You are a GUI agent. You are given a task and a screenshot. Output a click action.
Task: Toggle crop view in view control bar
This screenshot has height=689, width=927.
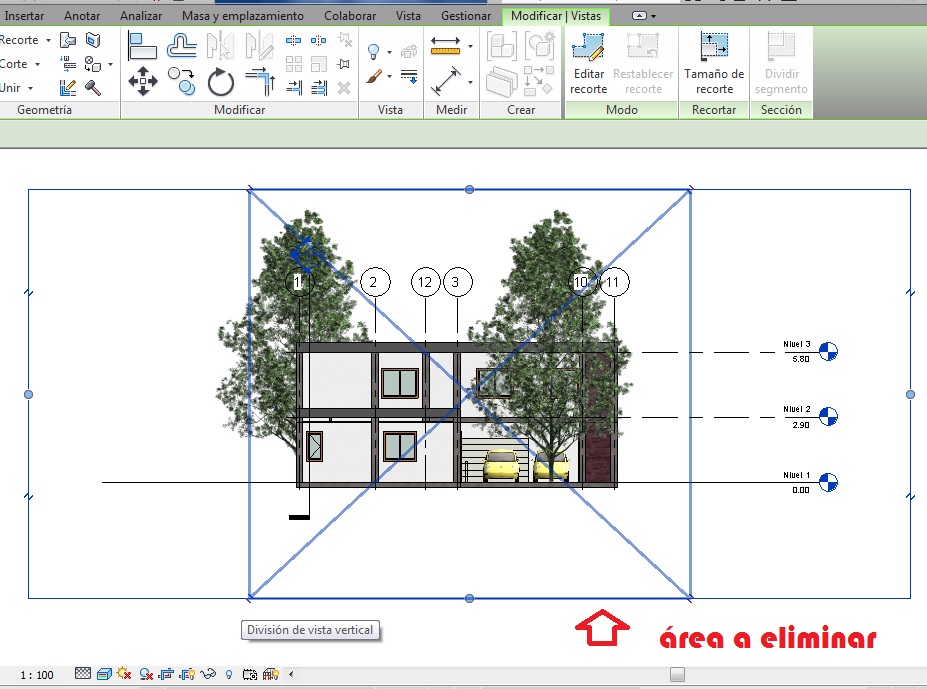pos(167,674)
